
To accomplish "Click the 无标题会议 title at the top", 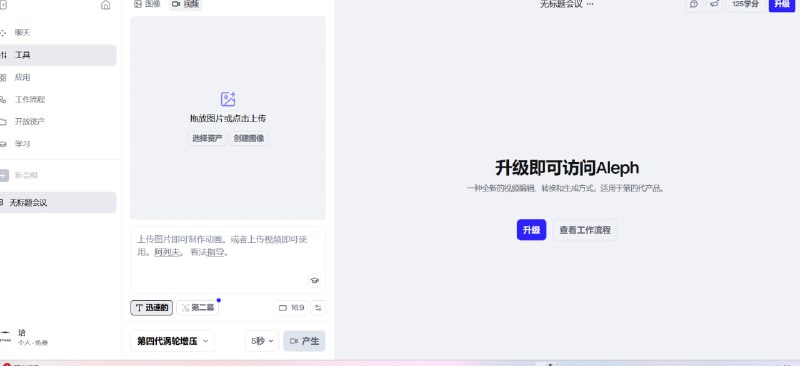I will coord(561,4).
